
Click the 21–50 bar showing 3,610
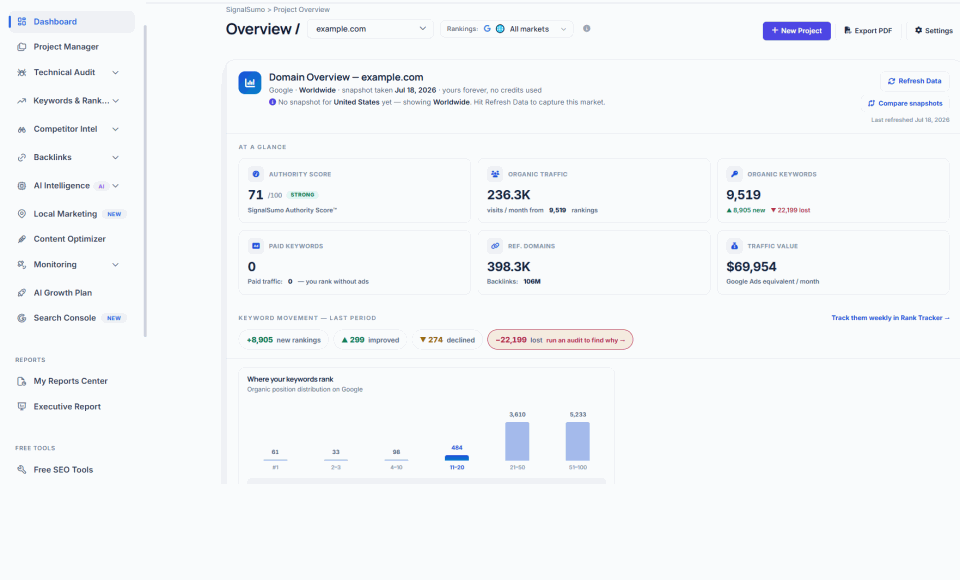[517, 441]
